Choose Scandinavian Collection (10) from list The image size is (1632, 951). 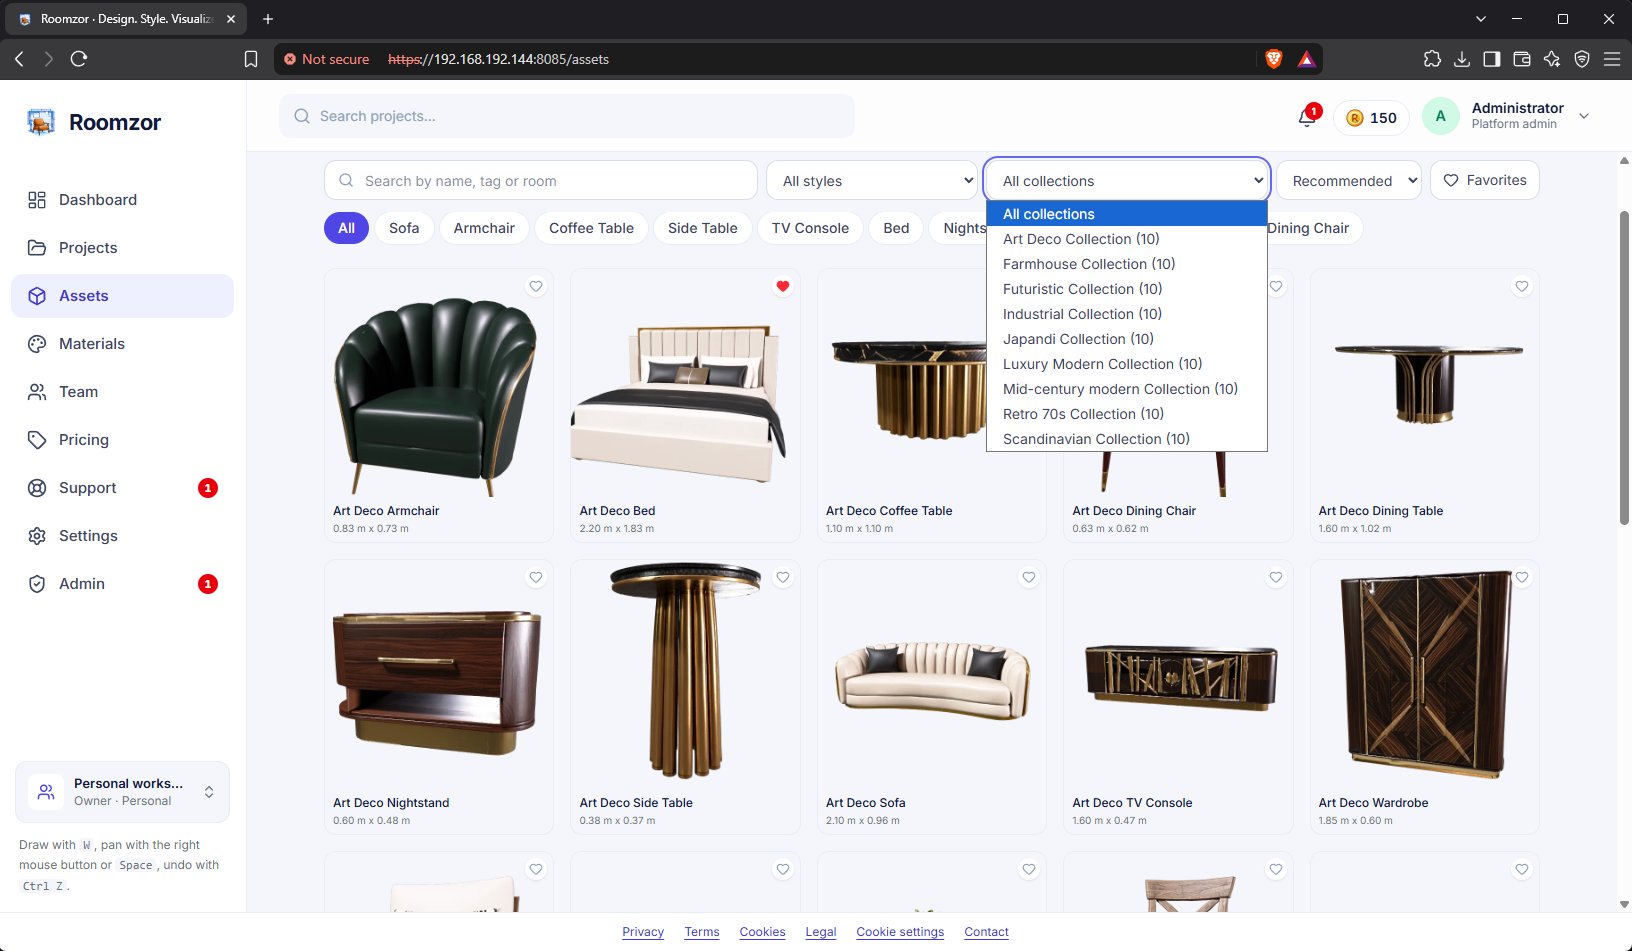[x=1126, y=439]
